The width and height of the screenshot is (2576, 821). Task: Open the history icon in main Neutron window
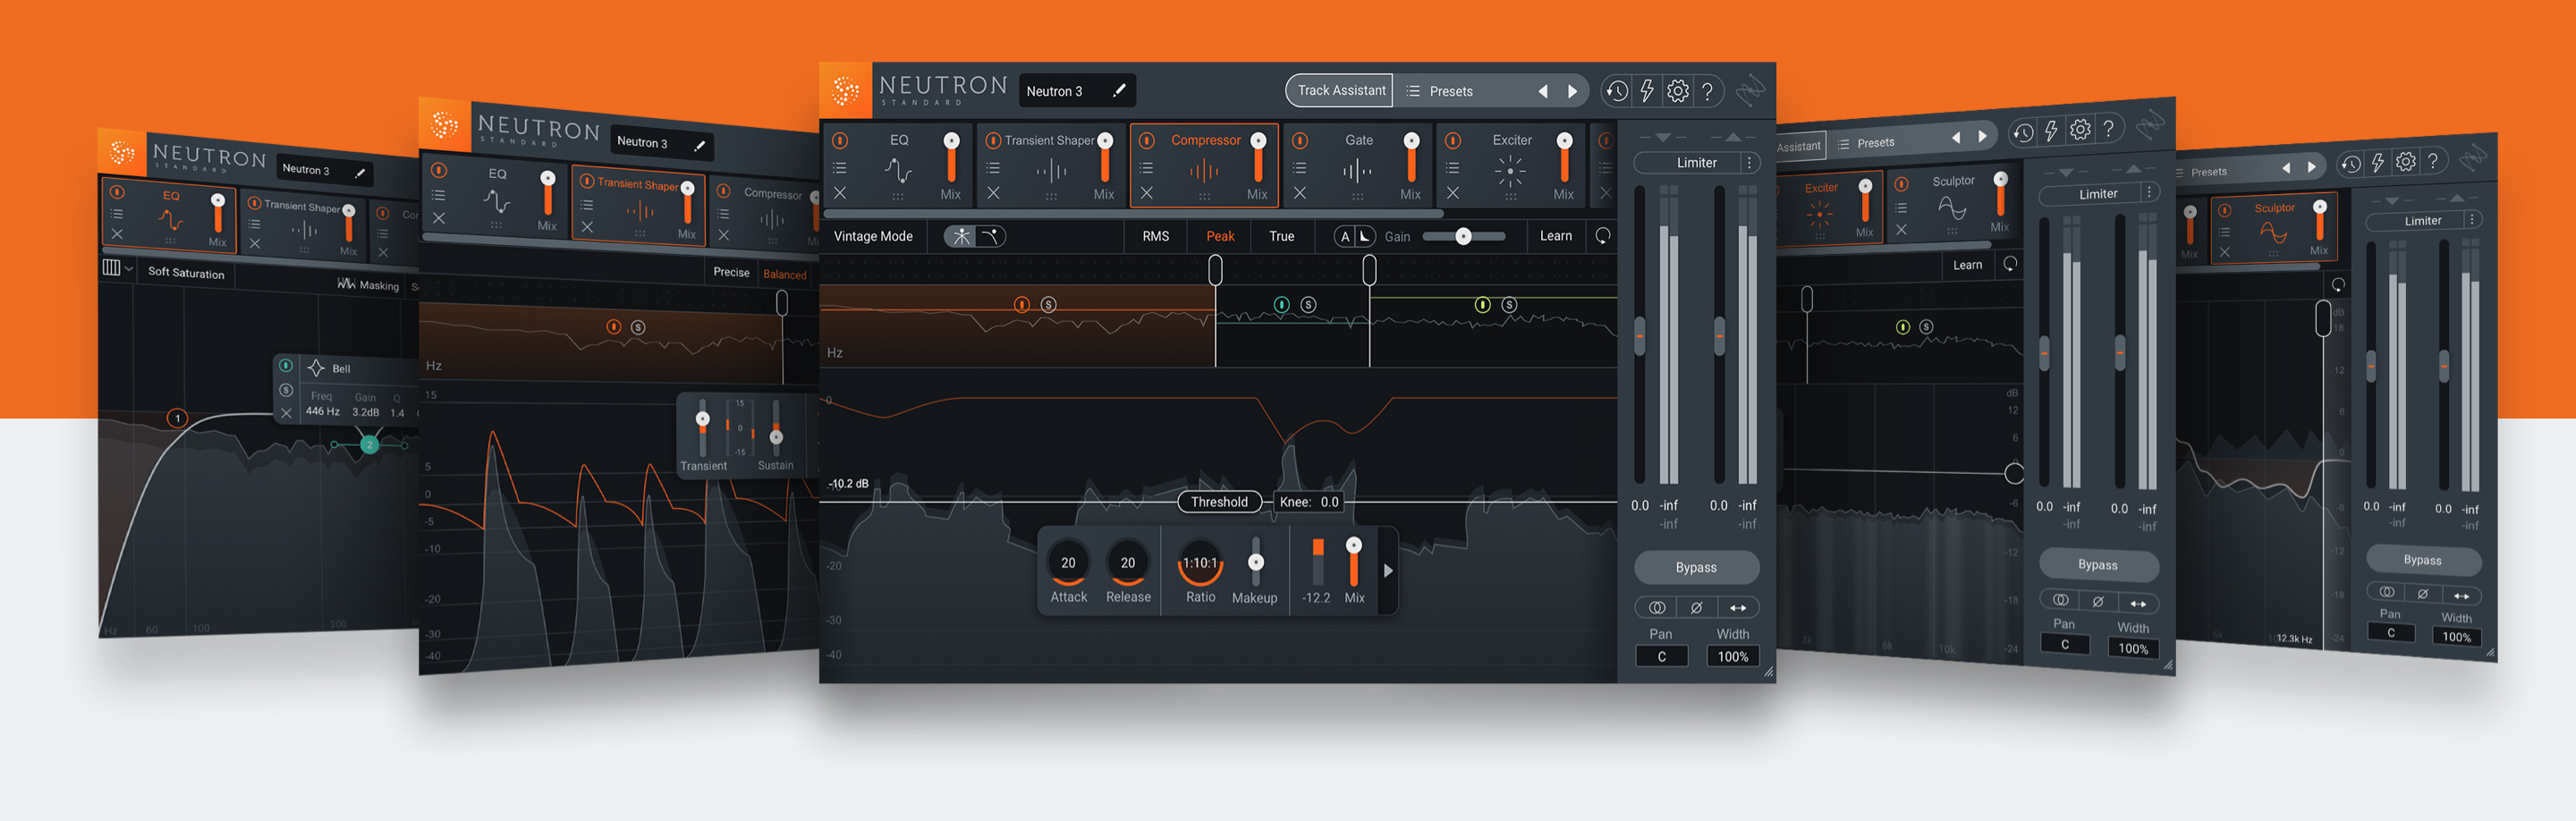(1616, 91)
